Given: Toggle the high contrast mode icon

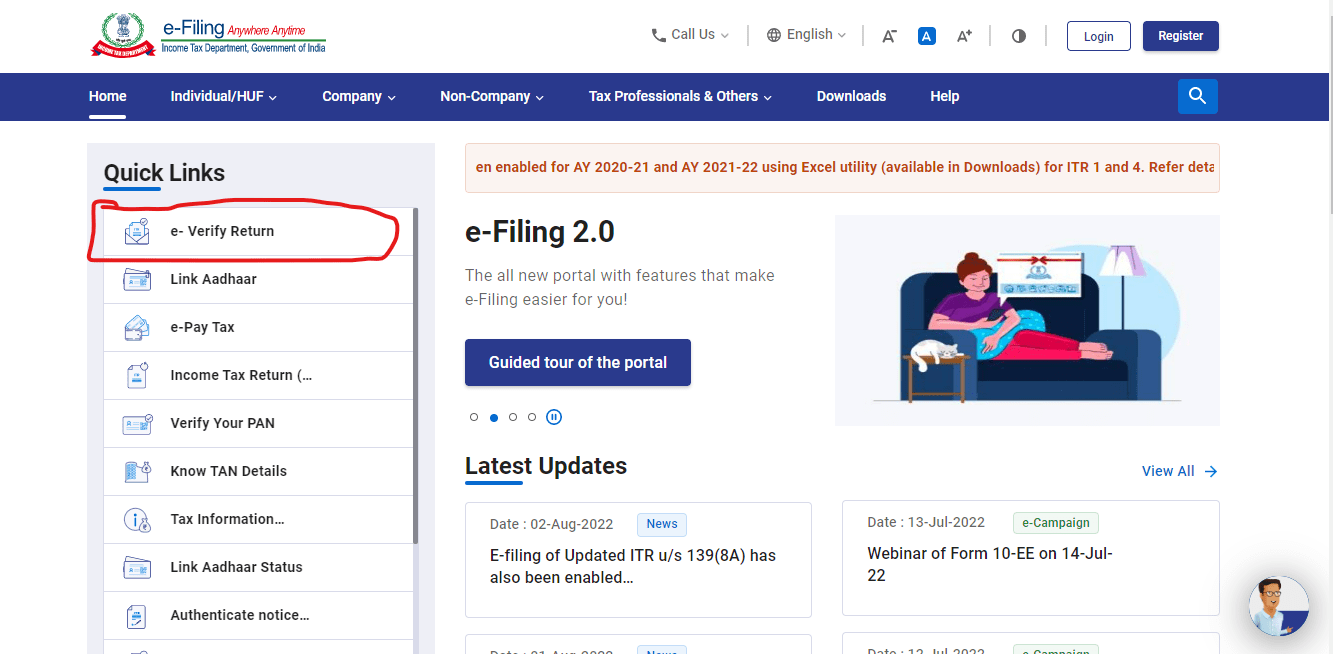Looking at the screenshot, I should pyautogui.click(x=1019, y=36).
